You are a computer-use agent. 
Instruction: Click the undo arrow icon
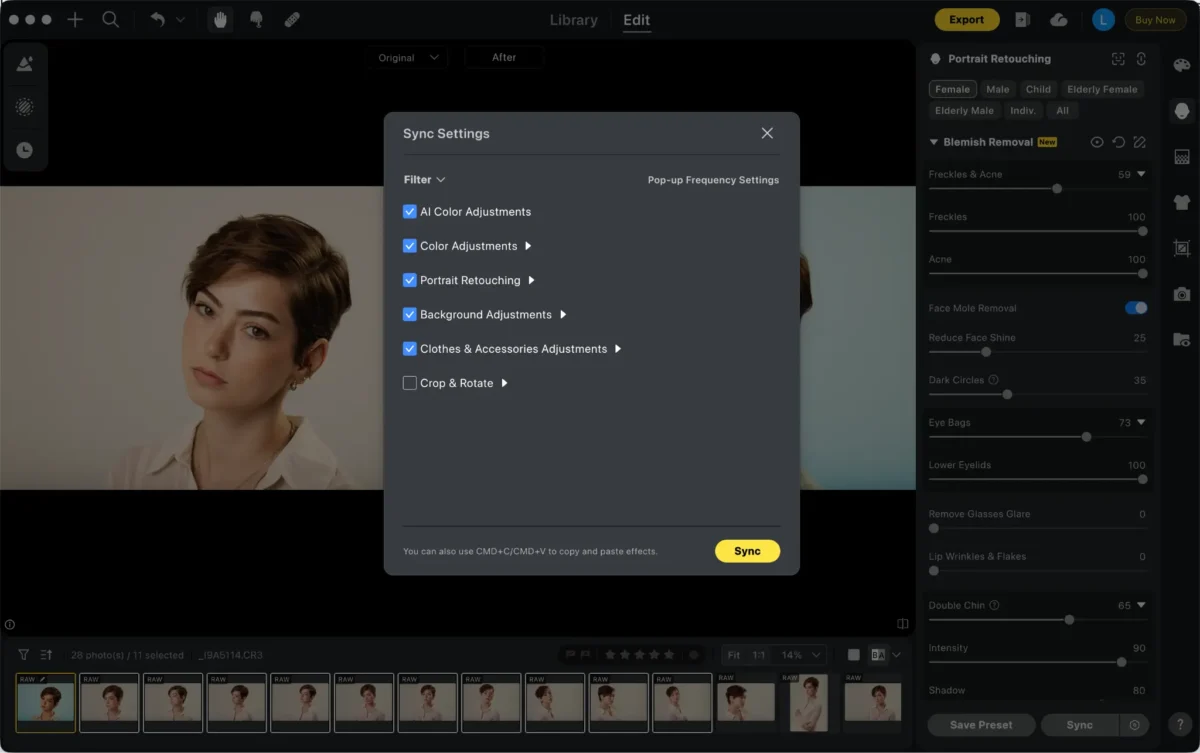158,20
